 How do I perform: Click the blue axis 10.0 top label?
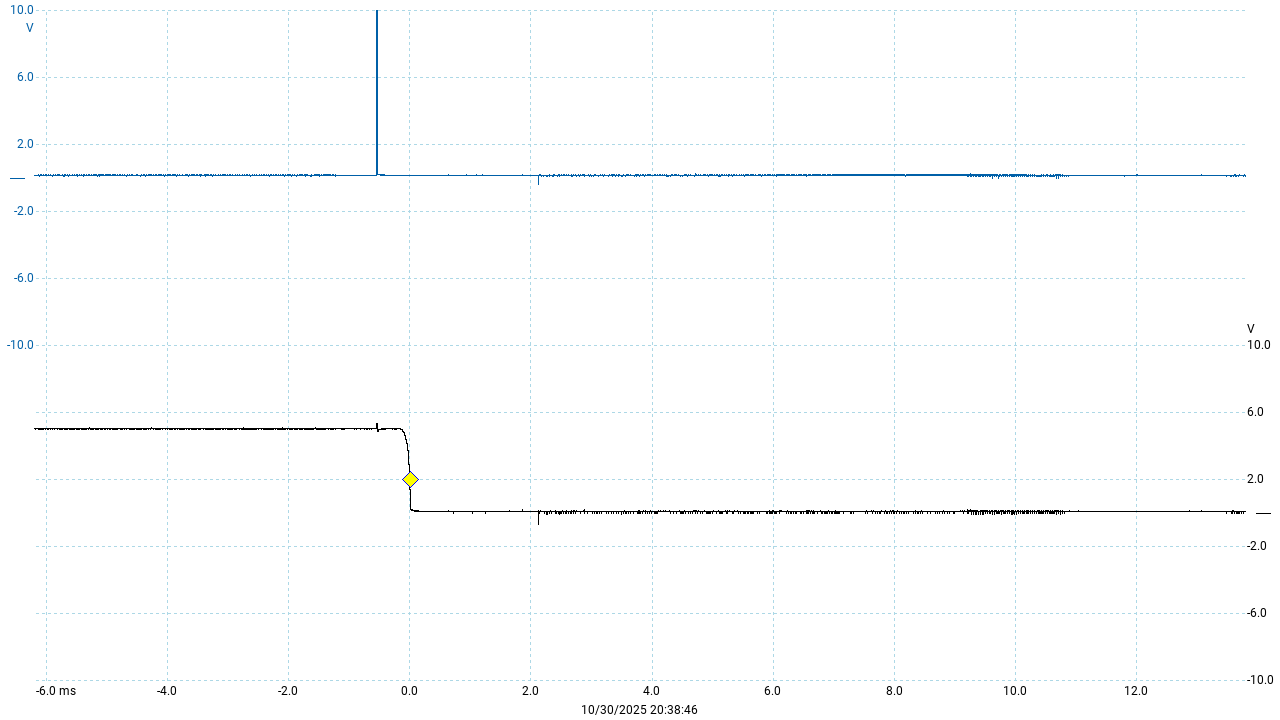tap(22, 10)
